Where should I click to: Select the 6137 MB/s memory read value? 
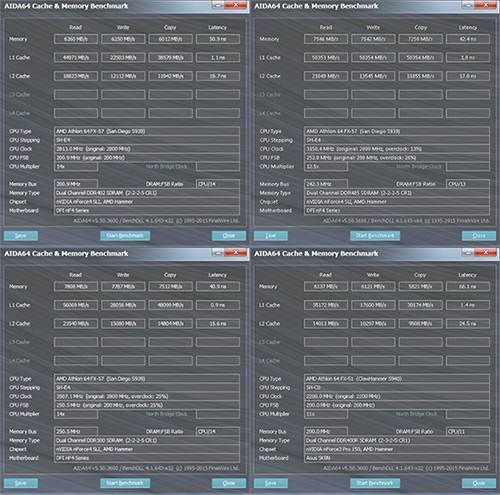(x=326, y=286)
